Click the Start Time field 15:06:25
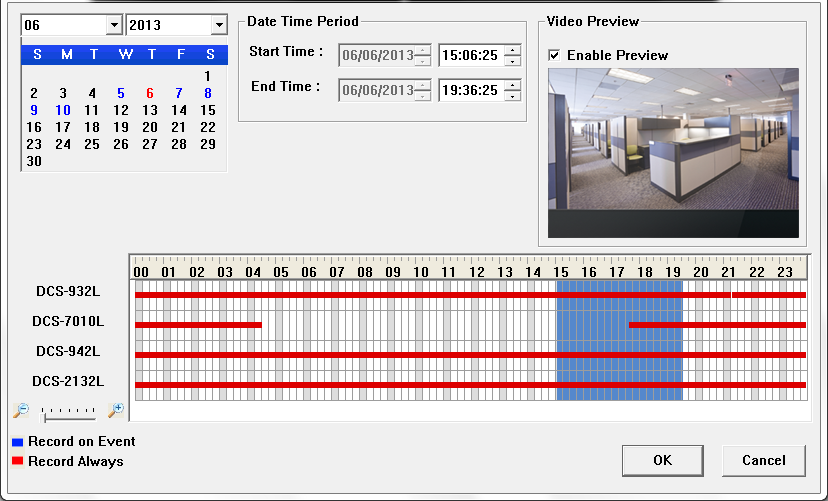 click(471, 55)
